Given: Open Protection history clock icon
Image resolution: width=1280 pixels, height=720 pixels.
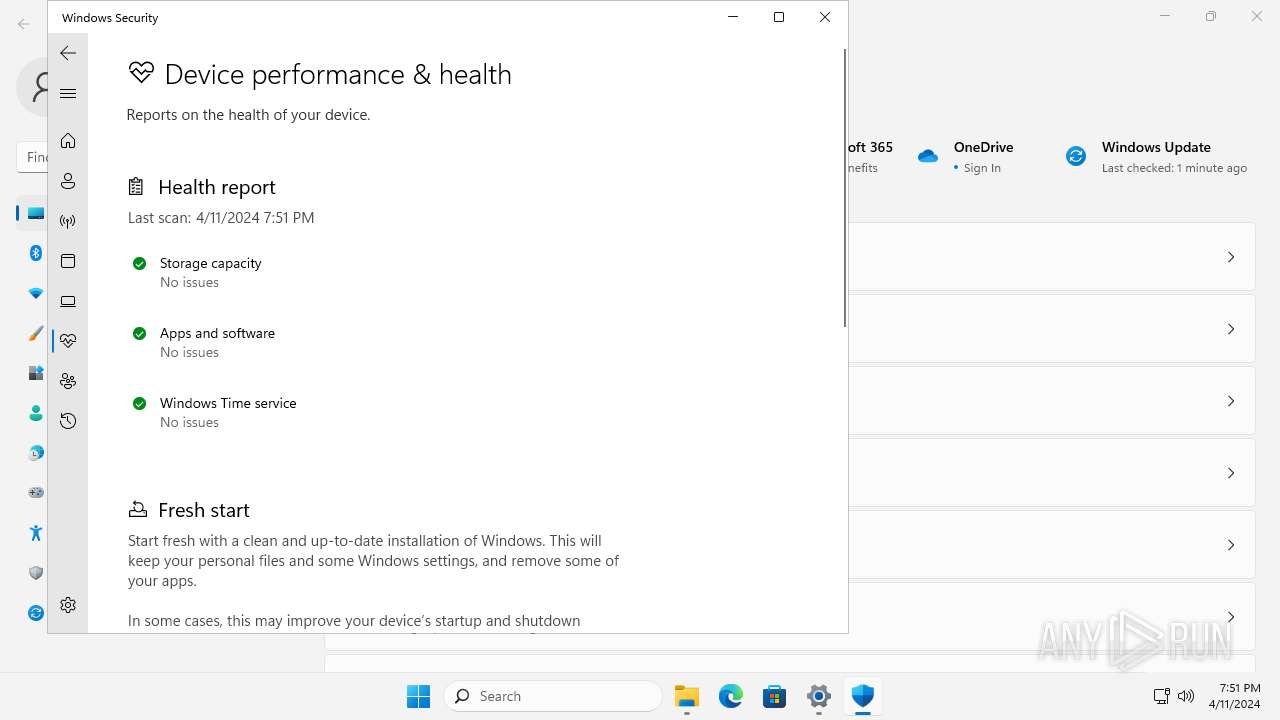Looking at the screenshot, I should 68,421.
